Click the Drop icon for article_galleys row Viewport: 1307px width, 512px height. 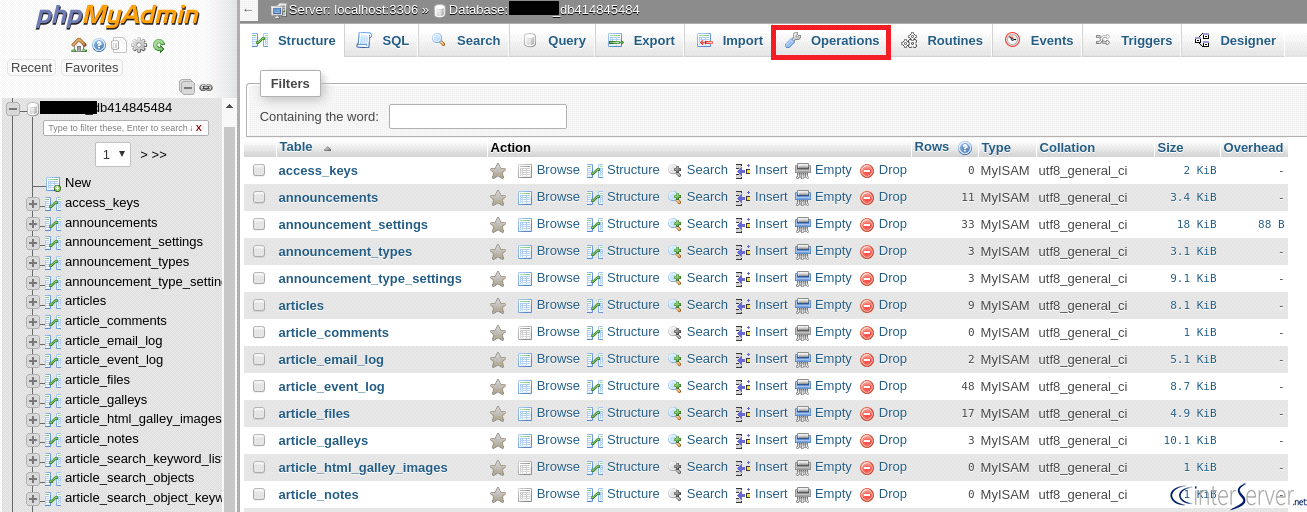[867, 441]
